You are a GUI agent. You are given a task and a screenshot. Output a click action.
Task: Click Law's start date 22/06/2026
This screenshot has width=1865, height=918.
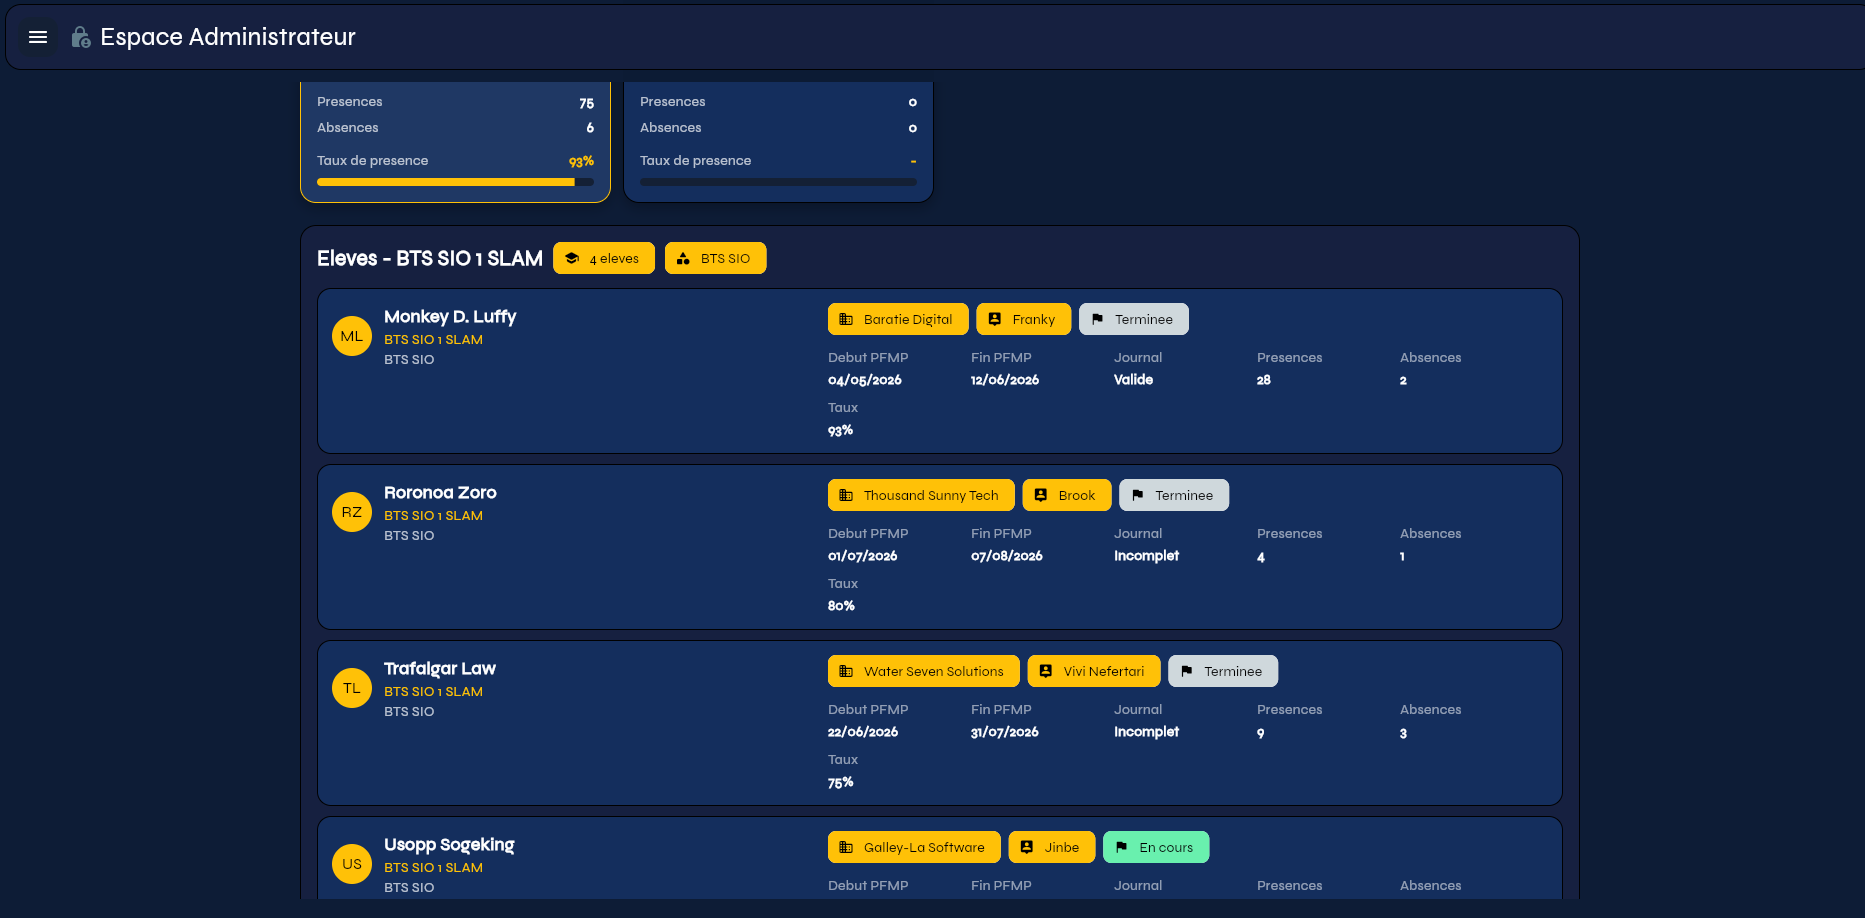(863, 732)
